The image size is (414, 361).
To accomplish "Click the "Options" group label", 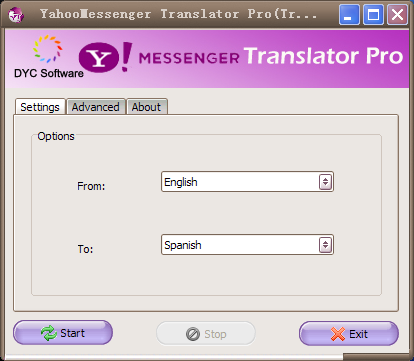I will [x=56, y=136].
